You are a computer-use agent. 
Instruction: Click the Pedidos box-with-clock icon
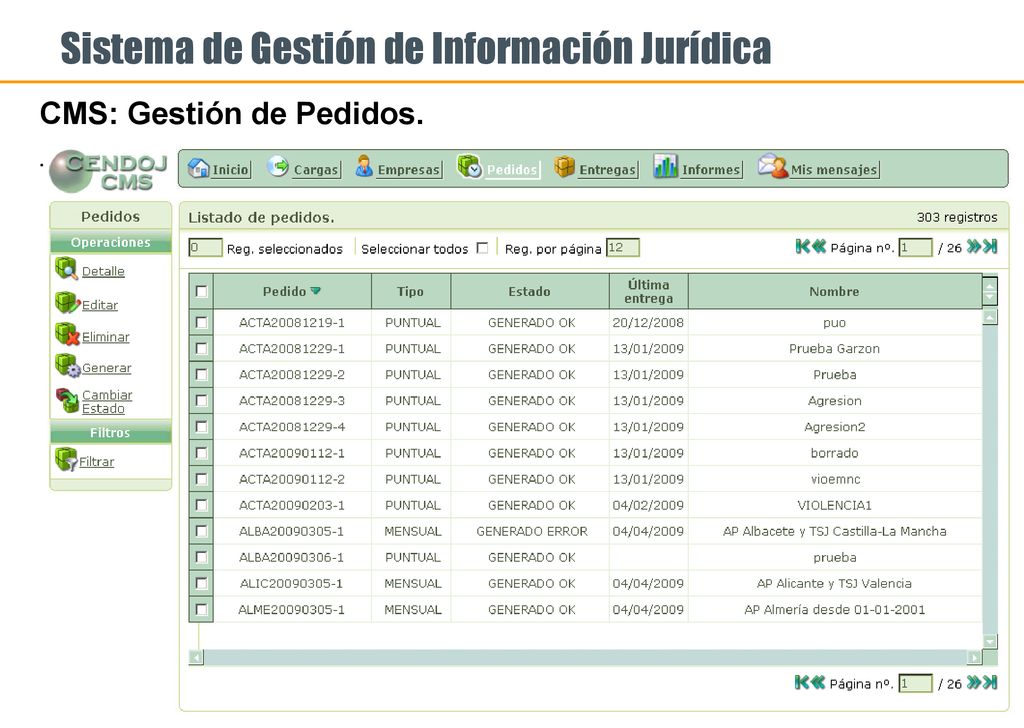[470, 166]
